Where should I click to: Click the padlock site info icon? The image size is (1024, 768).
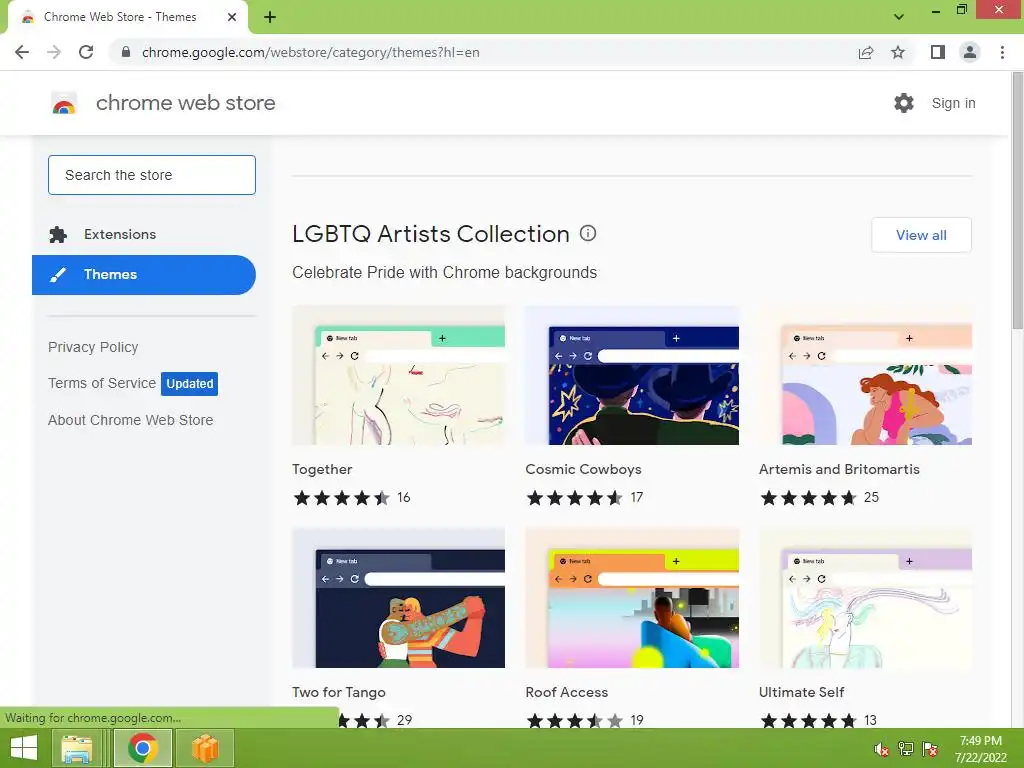click(126, 52)
